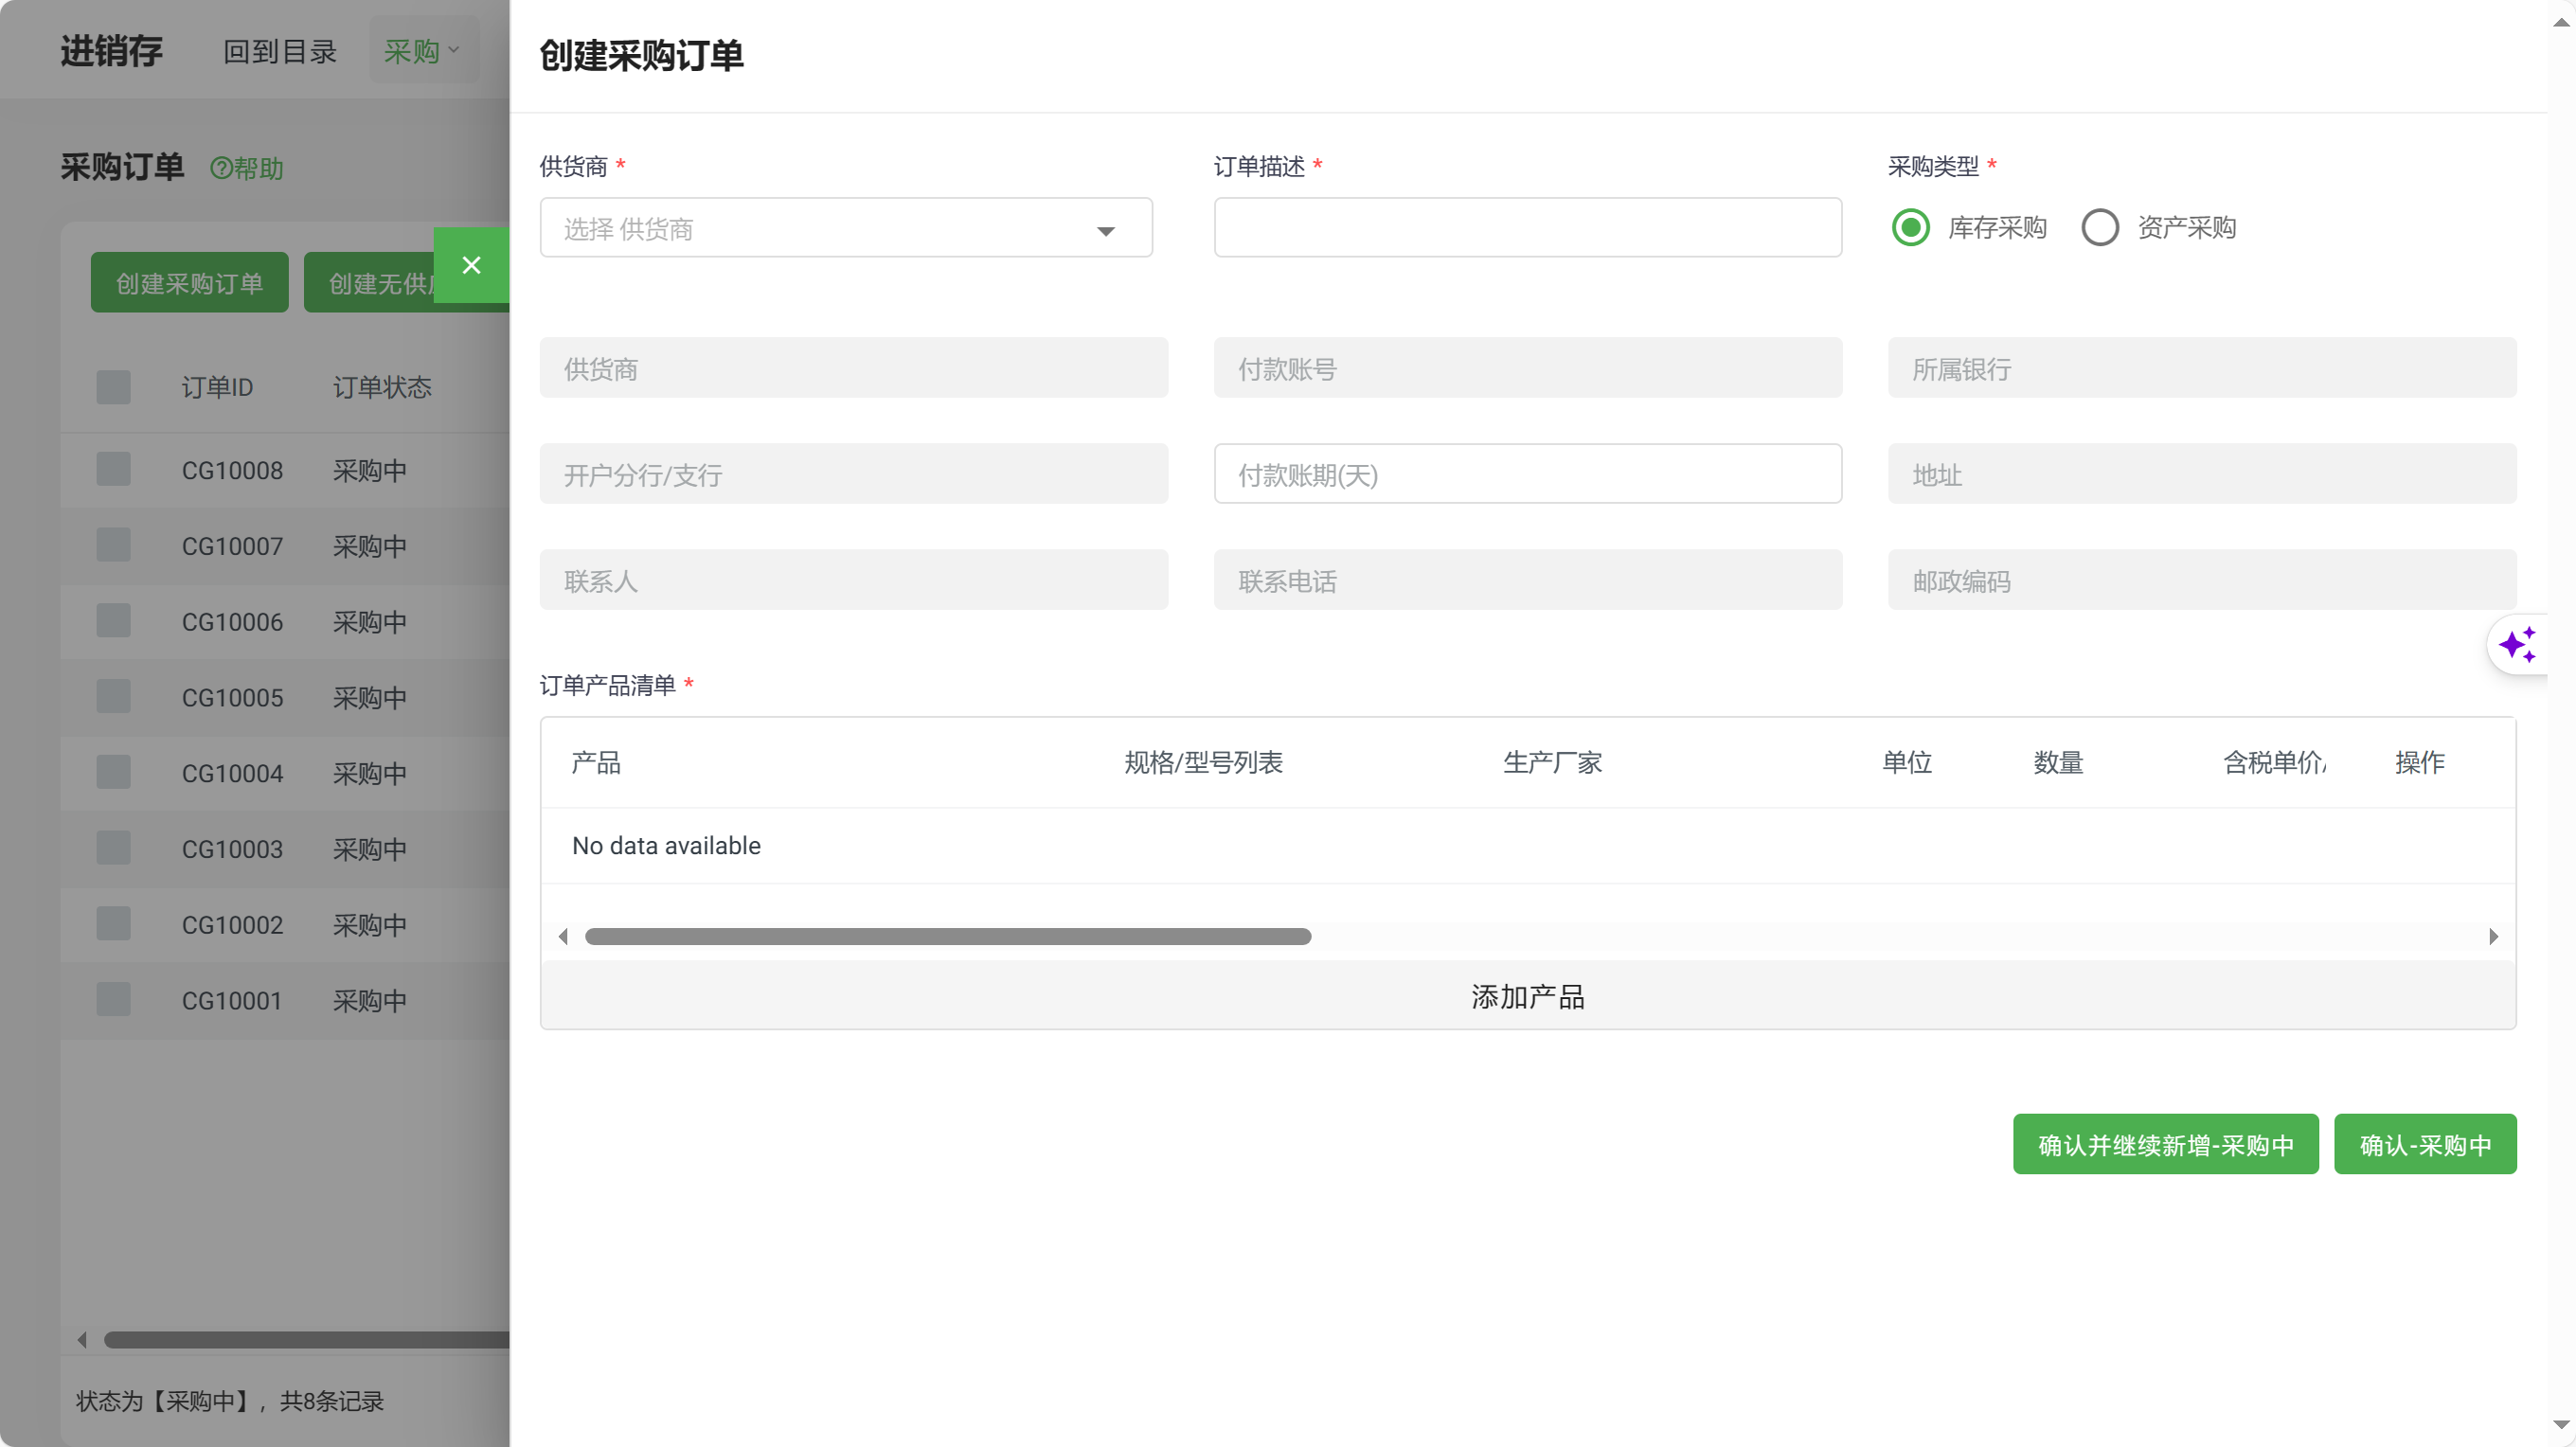Click the 订单状态 column header
This screenshot has width=2576, height=1447.
pyautogui.click(x=382, y=387)
